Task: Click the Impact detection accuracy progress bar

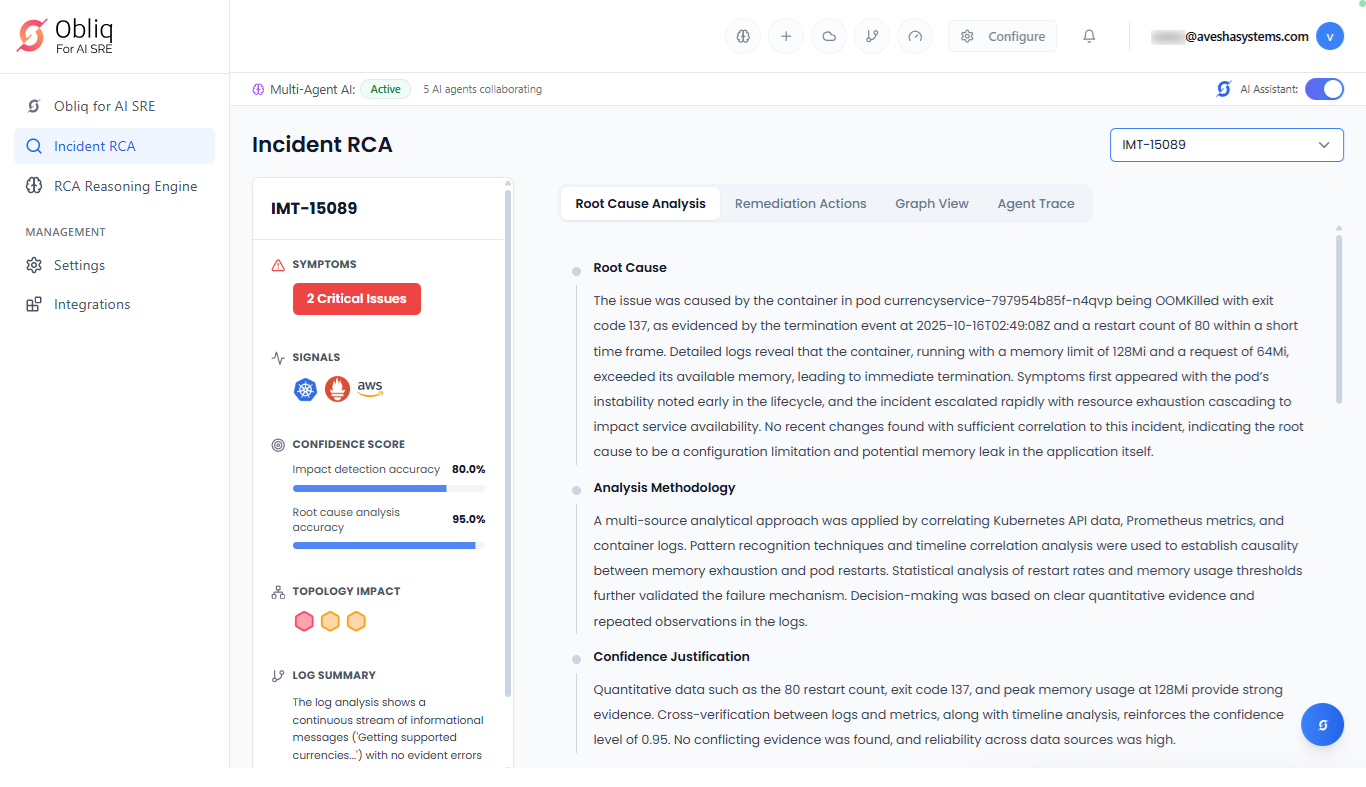Action: [388, 489]
